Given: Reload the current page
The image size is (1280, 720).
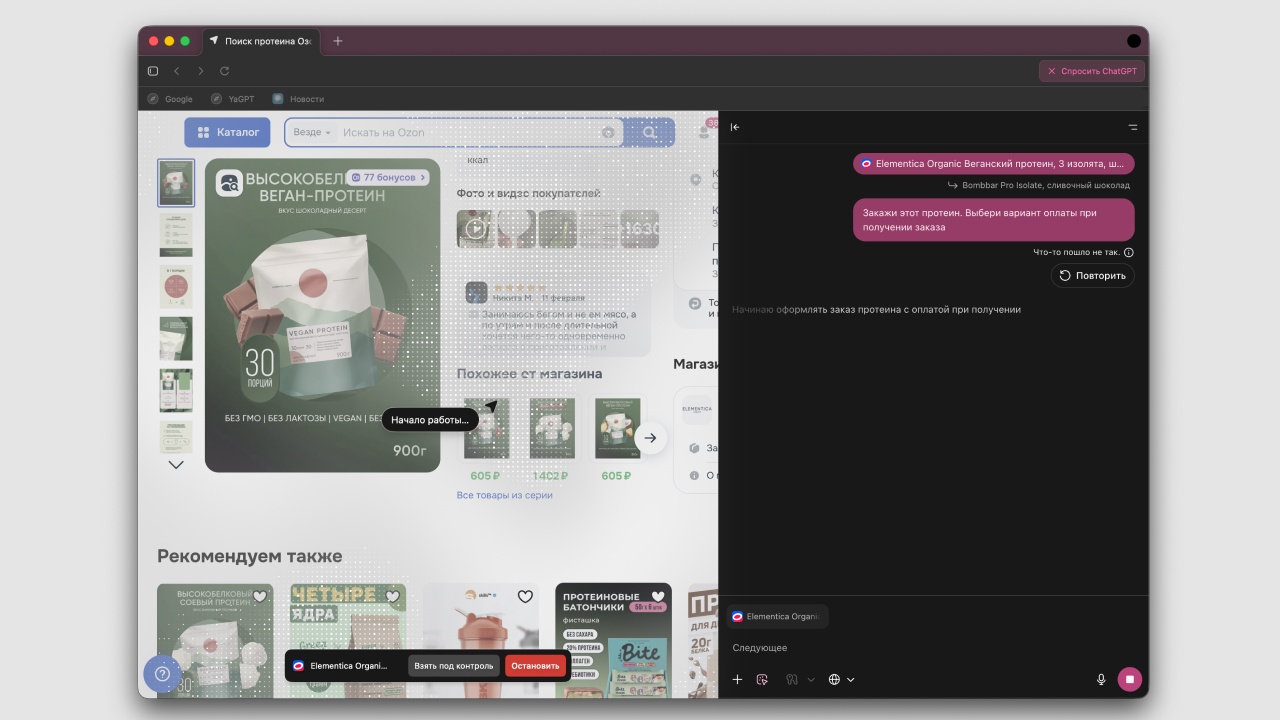Looking at the screenshot, I should tap(225, 71).
